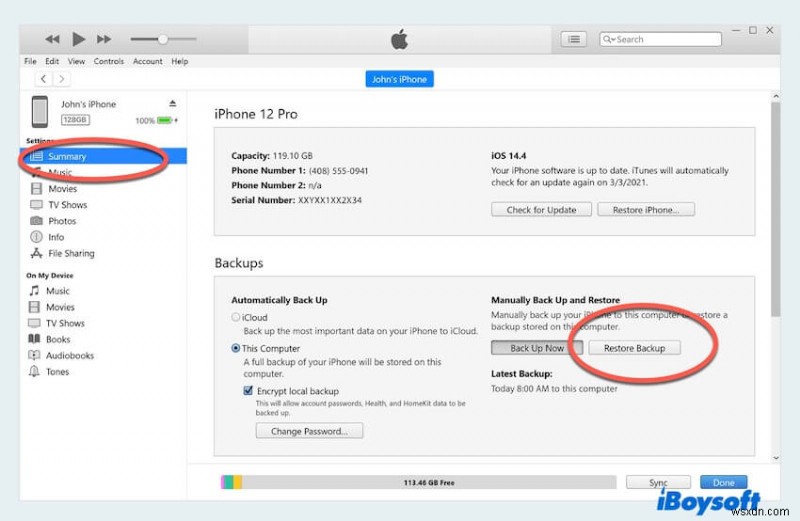Viewport: 800px width, 521px height.
Task: Click the Check for Update button
Action: point(541,210)
